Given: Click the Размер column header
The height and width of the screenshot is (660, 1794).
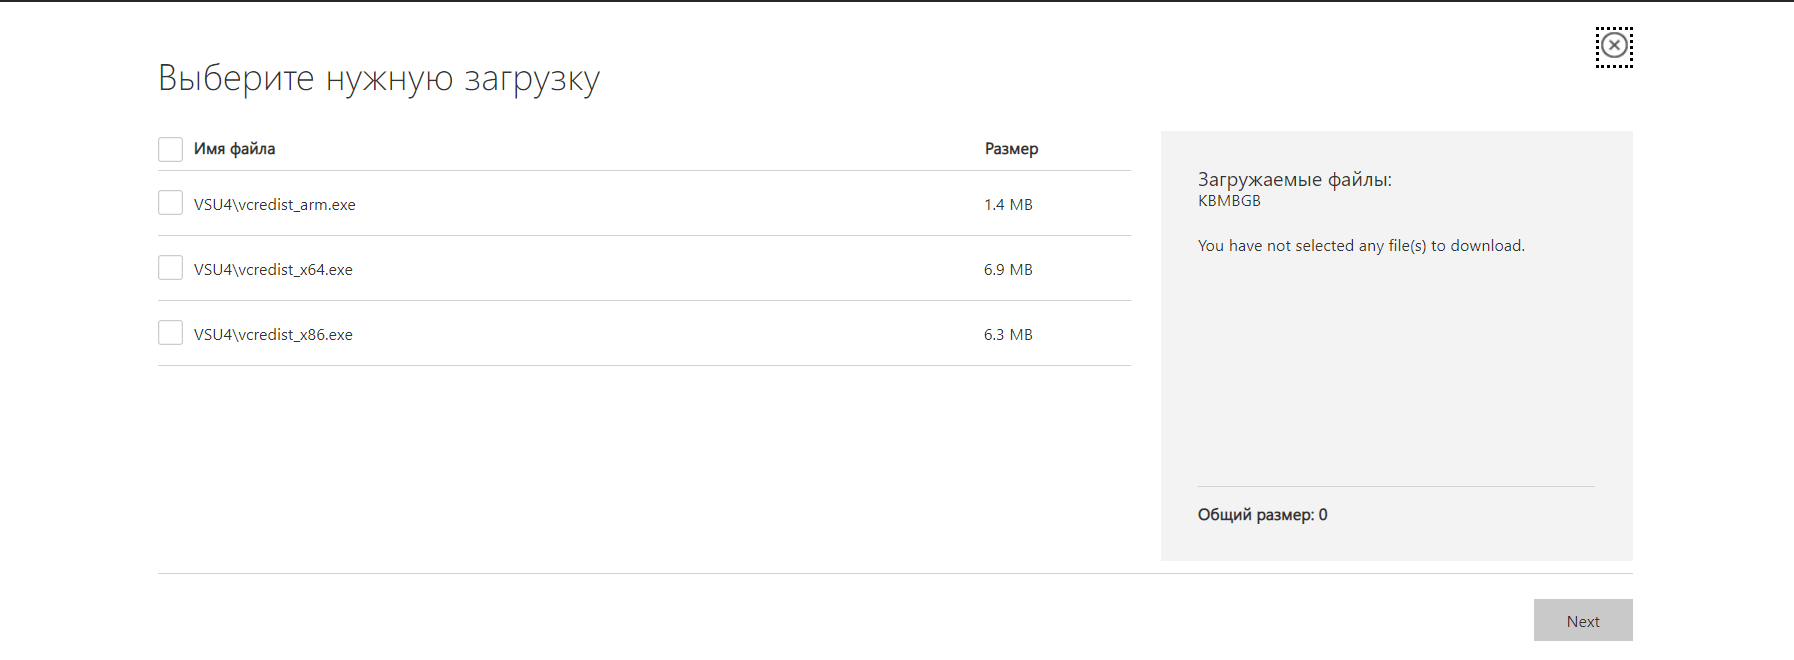Looking at the screenshot, I should click(x=1011, y=149).
